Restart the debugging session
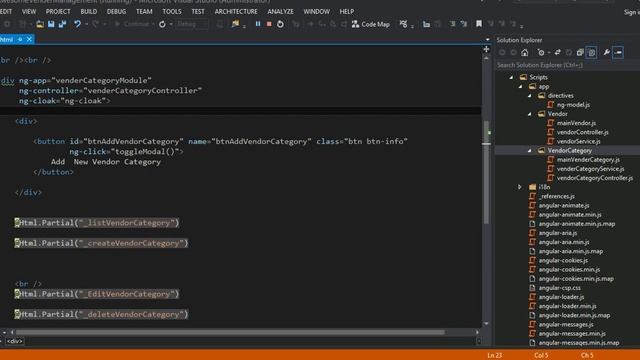This screenshot has width=640, height=360. click(280, 24)
